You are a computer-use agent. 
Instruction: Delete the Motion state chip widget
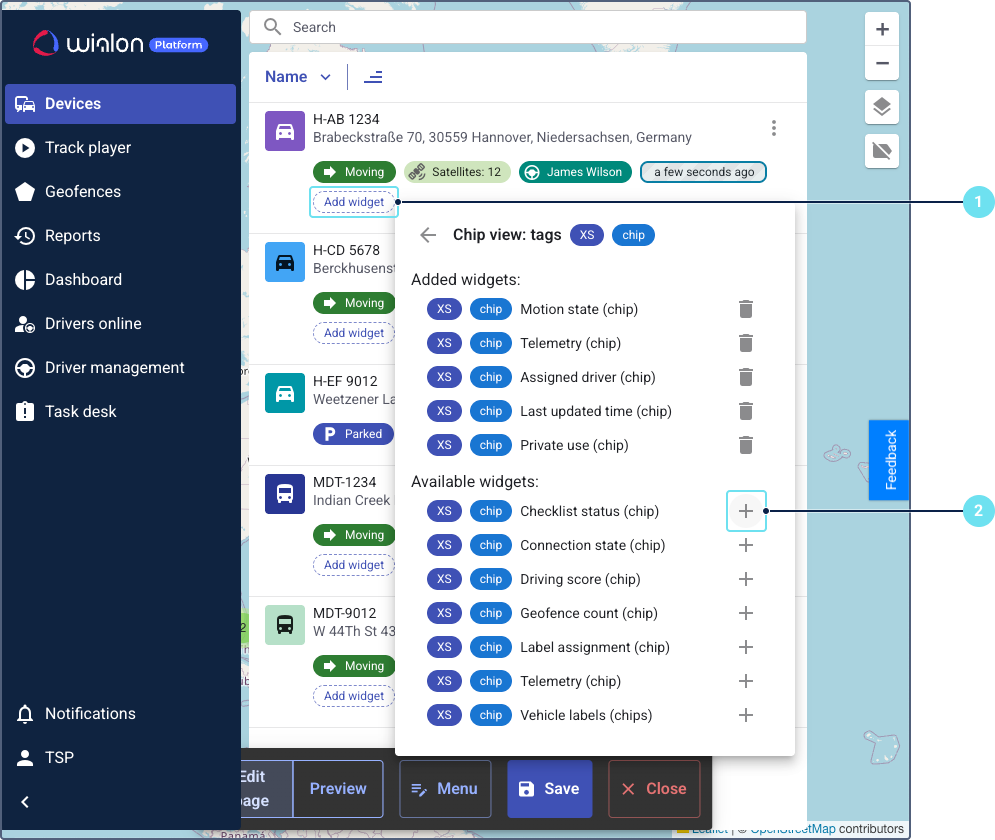point(745,309)
